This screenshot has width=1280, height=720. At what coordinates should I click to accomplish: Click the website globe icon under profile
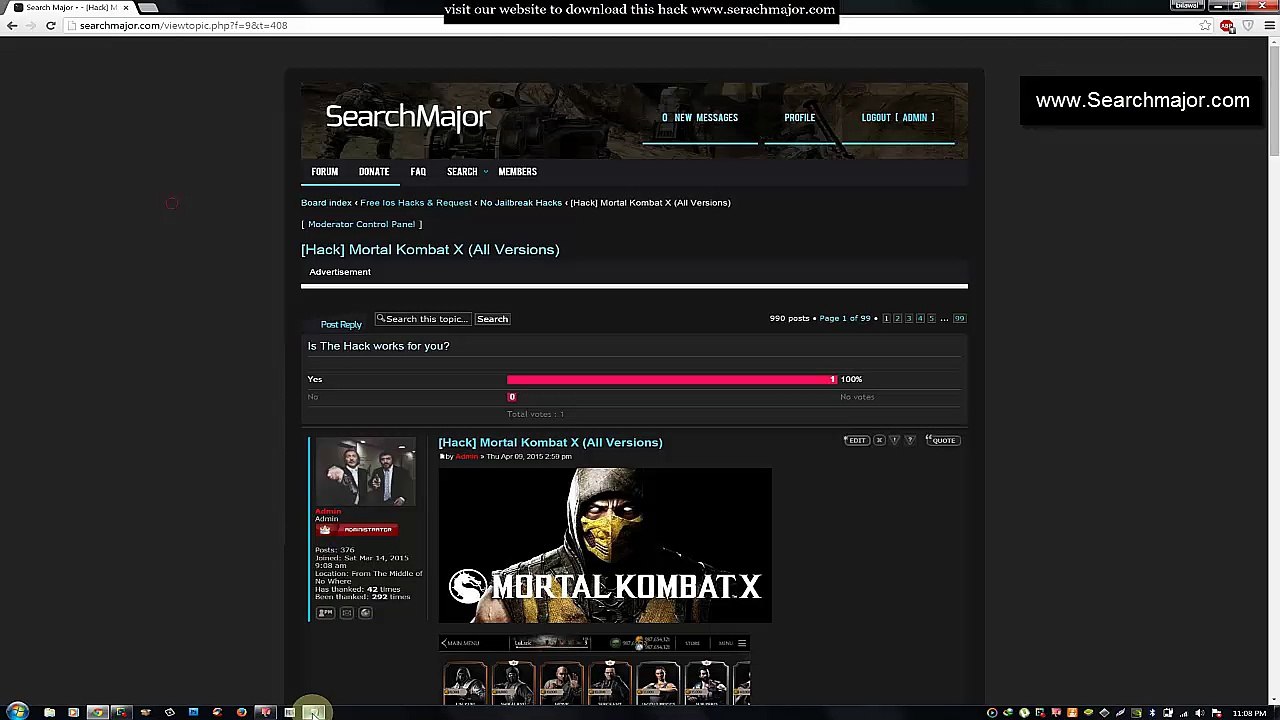coord(365,613)
